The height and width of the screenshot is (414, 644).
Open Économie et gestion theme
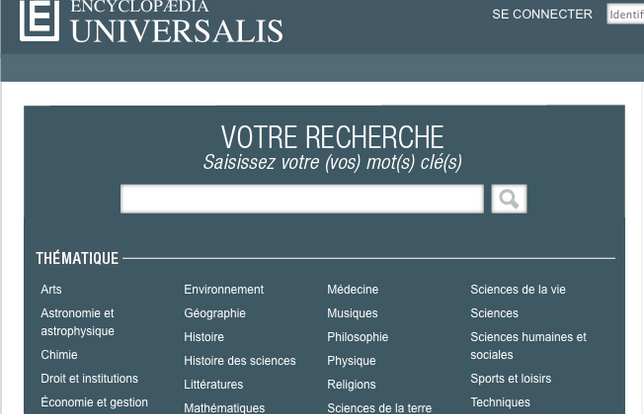94,402
